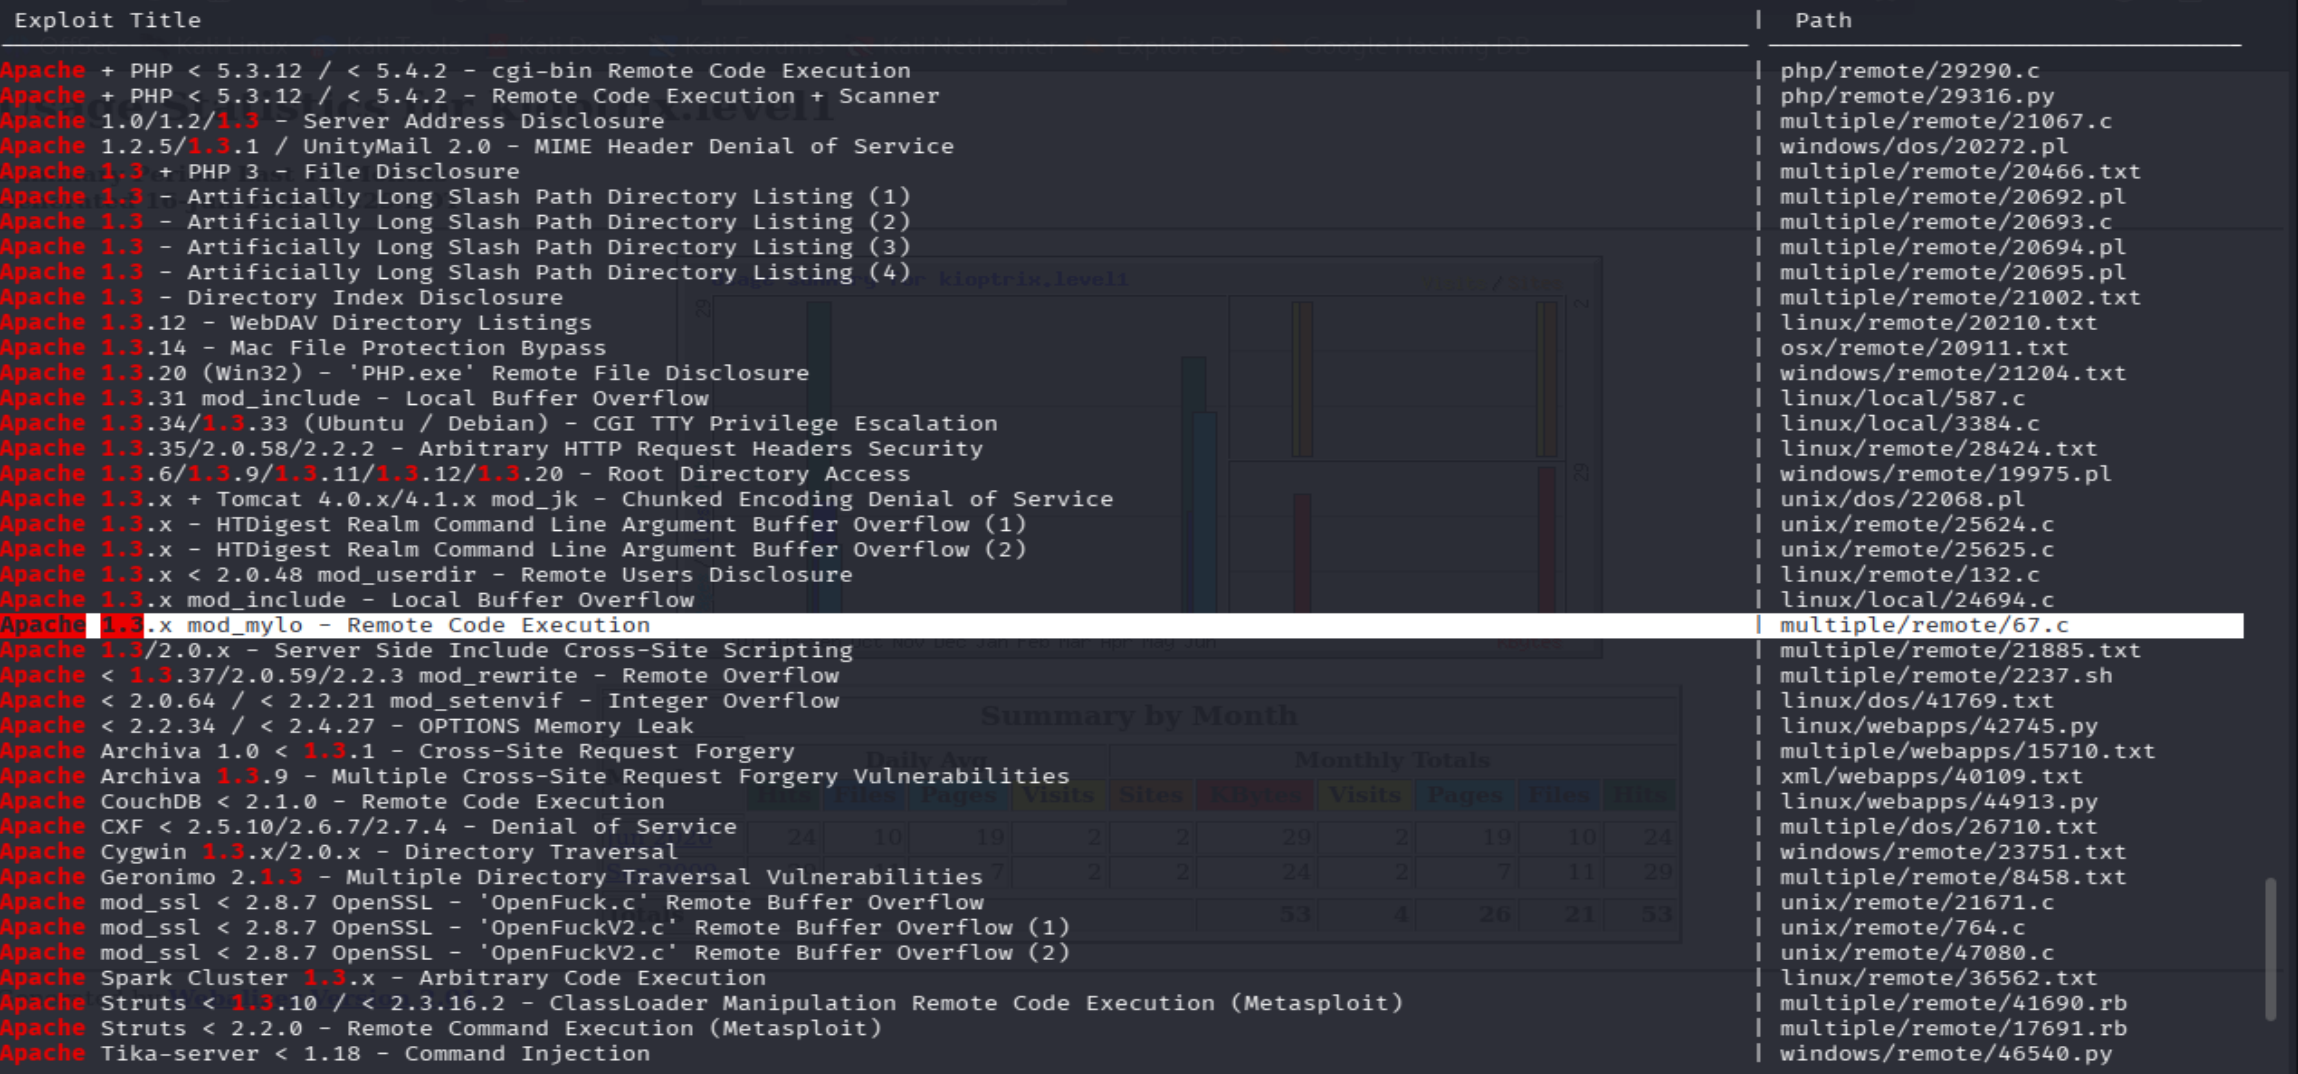
Task: Select the 1.3.31 mod_include Local Buffer Overflow title
Action: [x=354, y=398]
